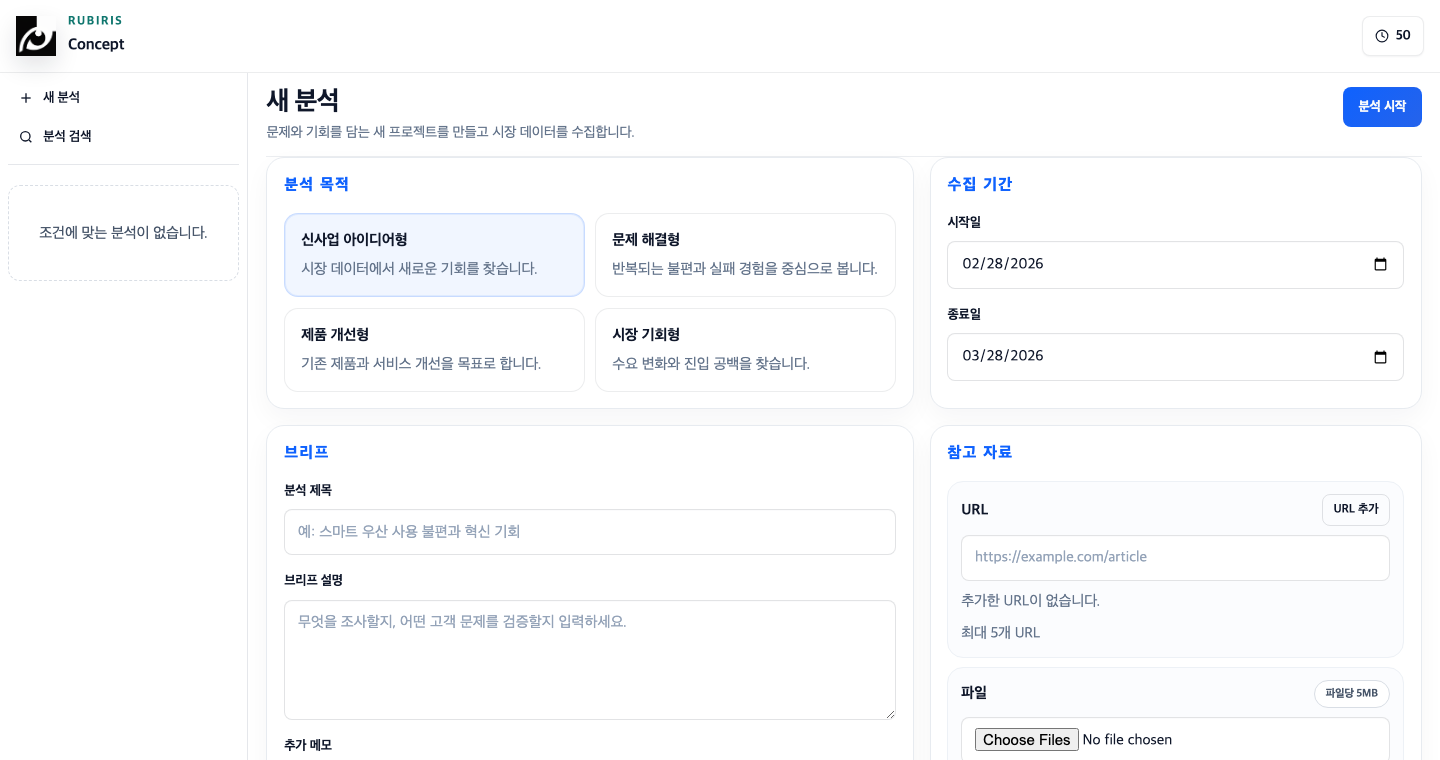Image resolution: width=1440 pixels, height=760 pixels.
Task: Click the URL 추가 button
Action: (1355, 509)
